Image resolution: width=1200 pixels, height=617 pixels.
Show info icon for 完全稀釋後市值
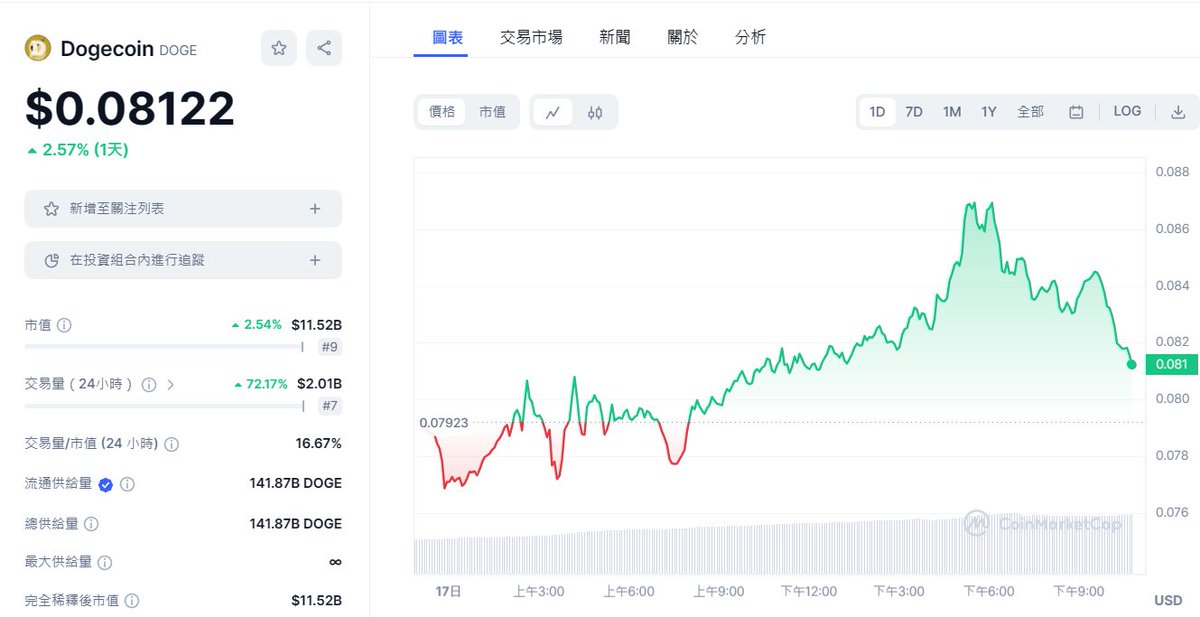pos(132,601)
